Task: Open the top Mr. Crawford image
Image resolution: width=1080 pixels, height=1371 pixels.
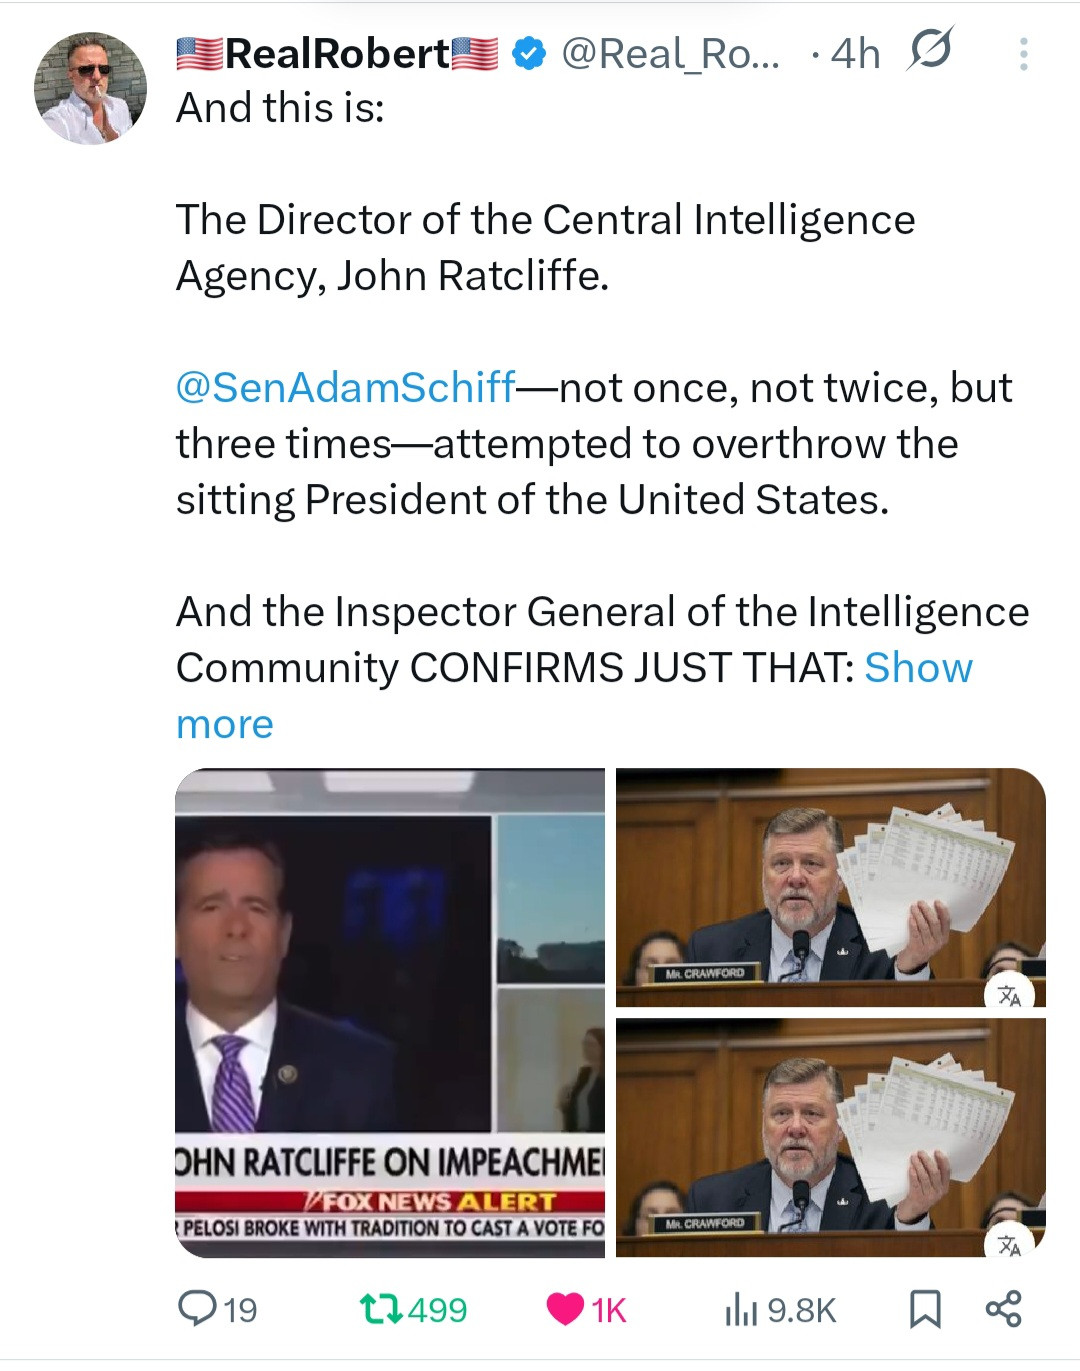Action: pyautogui.click(x=830, y=887)
